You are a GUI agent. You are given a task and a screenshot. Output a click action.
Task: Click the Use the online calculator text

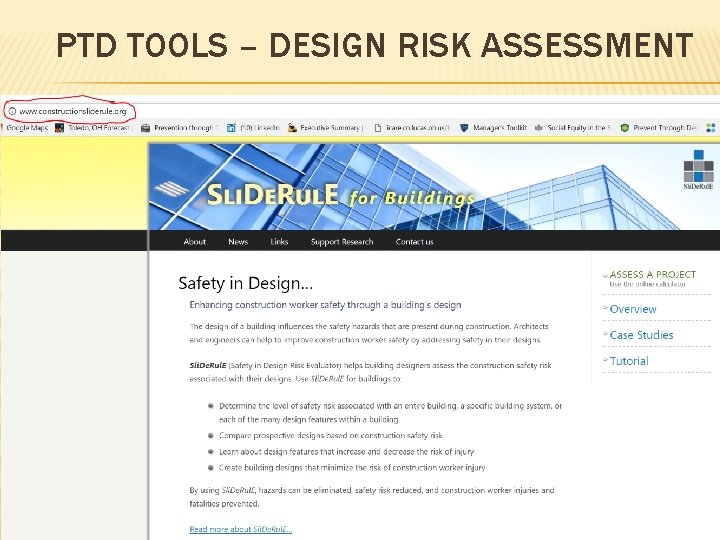pos(647,284)
